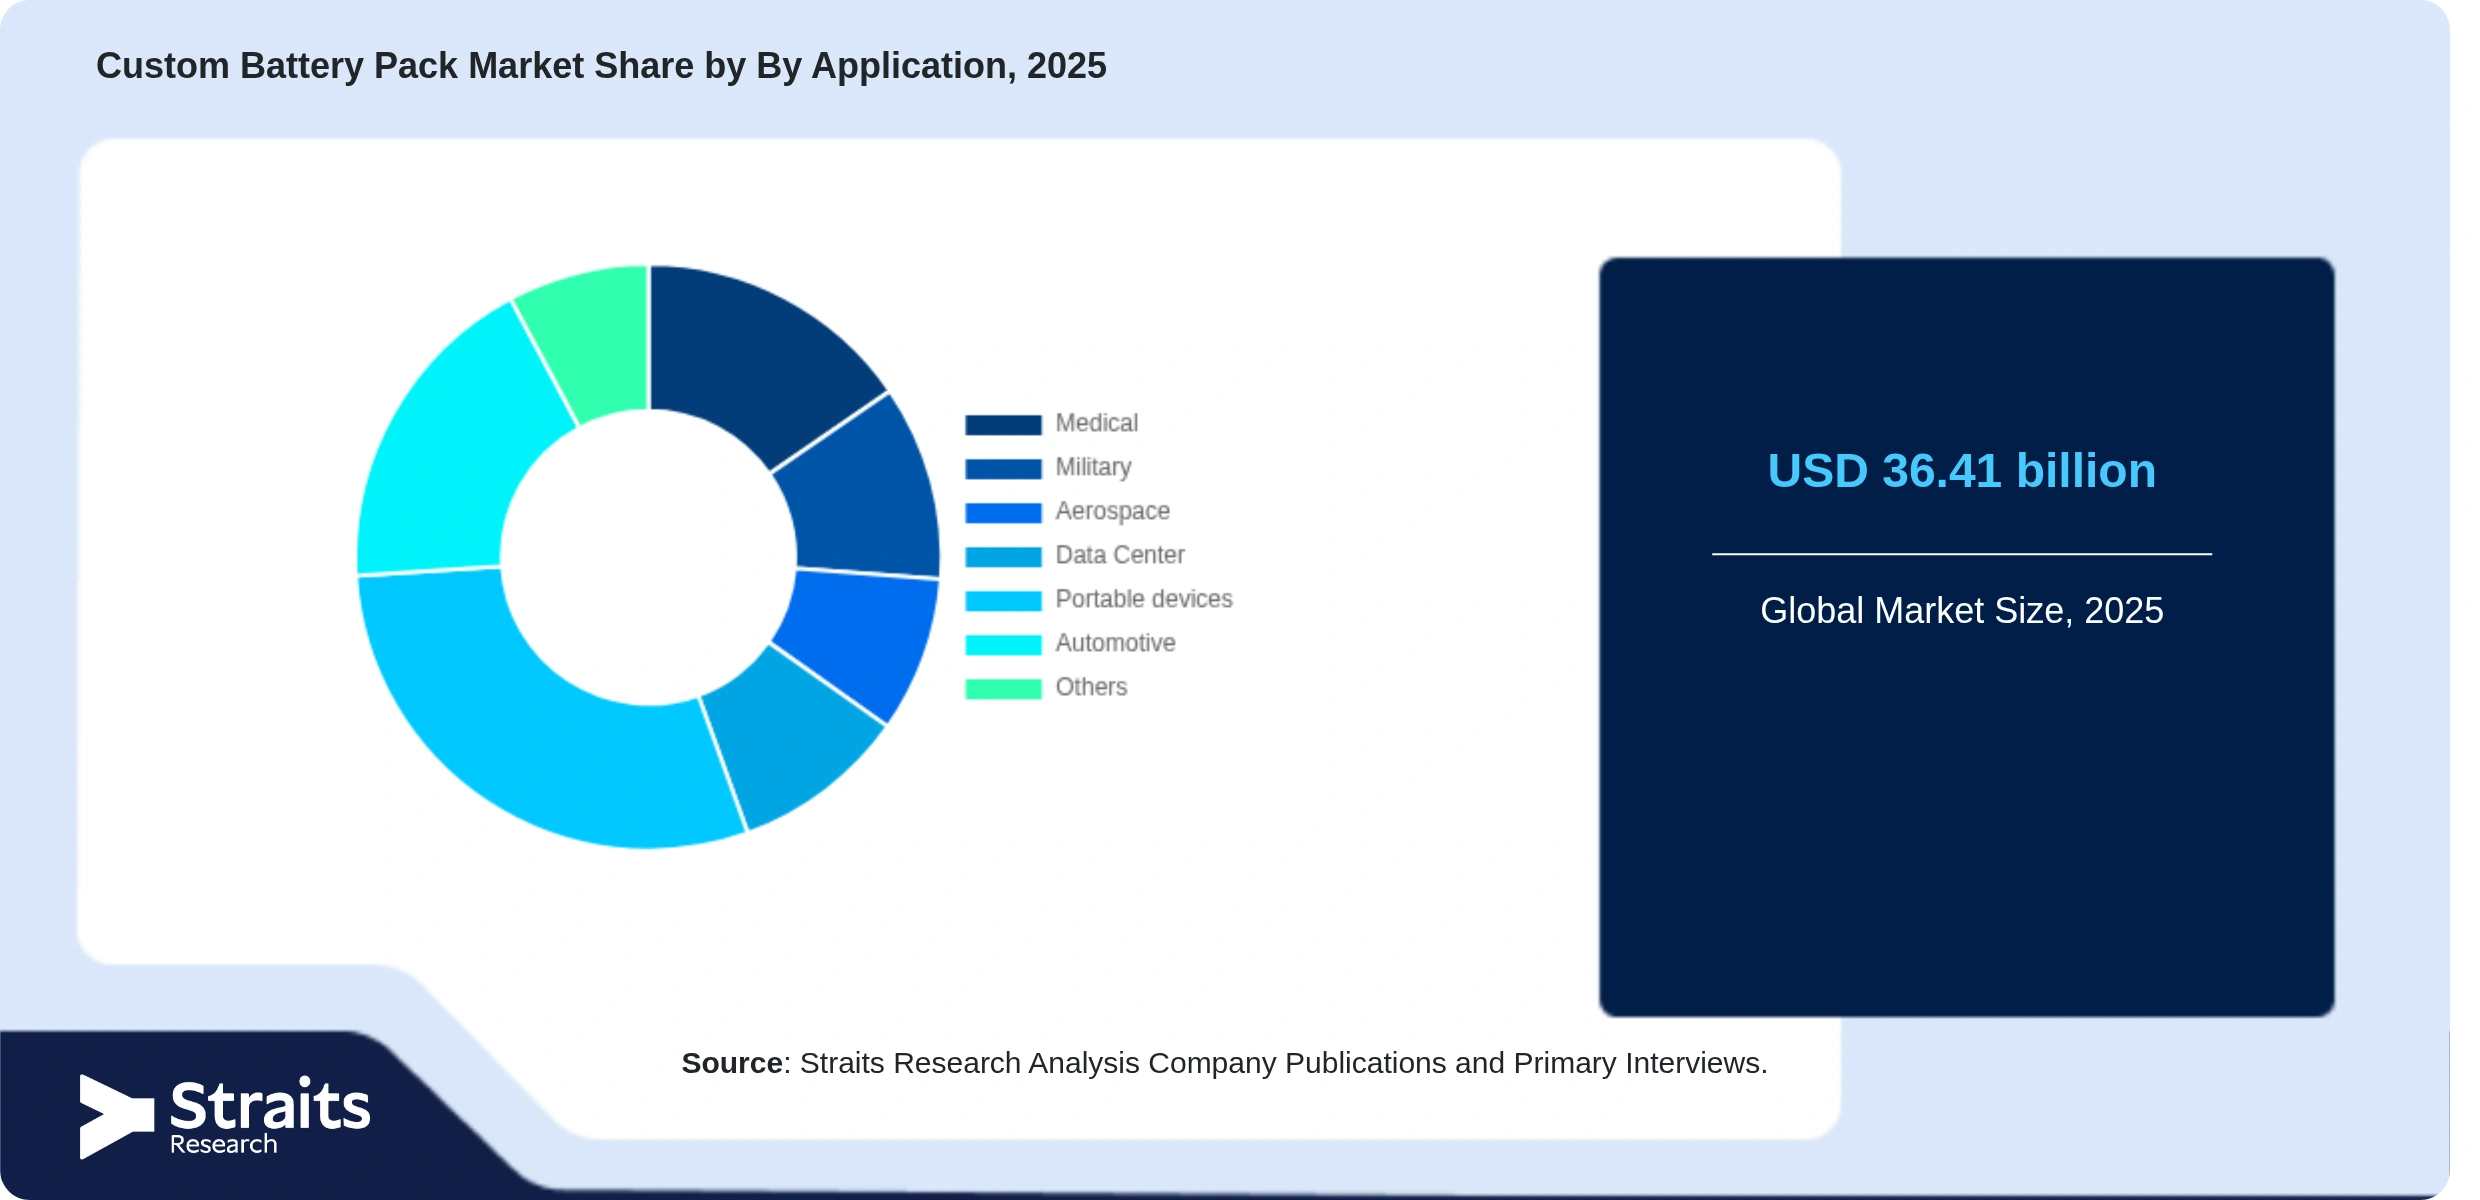The height and width of the screenshot is (1200, 2480).
Task: Click the Straits Research wordmark
Action: click(270, 1117)
